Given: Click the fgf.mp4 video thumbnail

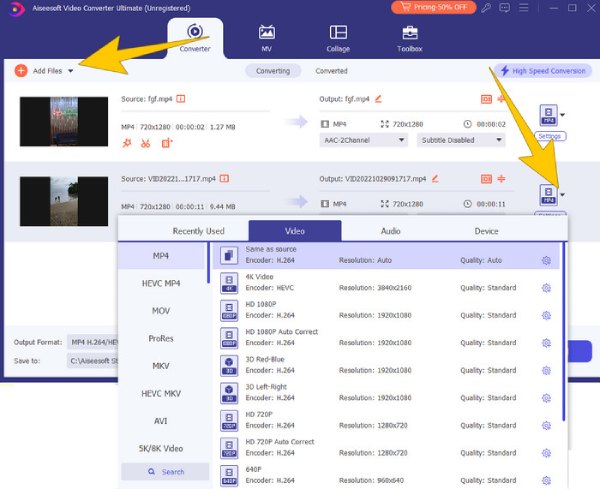Looking at the screenshot, I should pyautogui.click(x=64, y=122).
